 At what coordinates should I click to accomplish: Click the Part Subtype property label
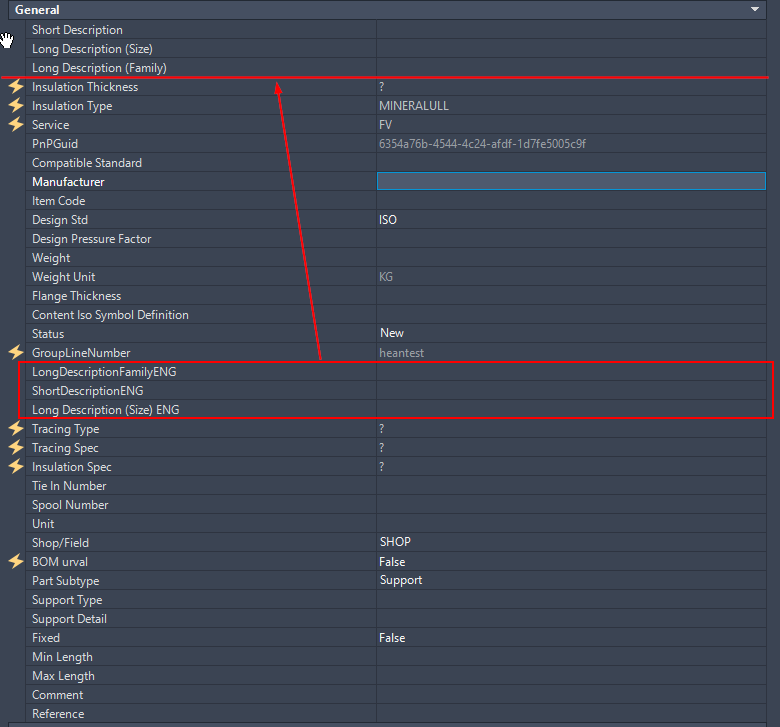pos(66,581)
